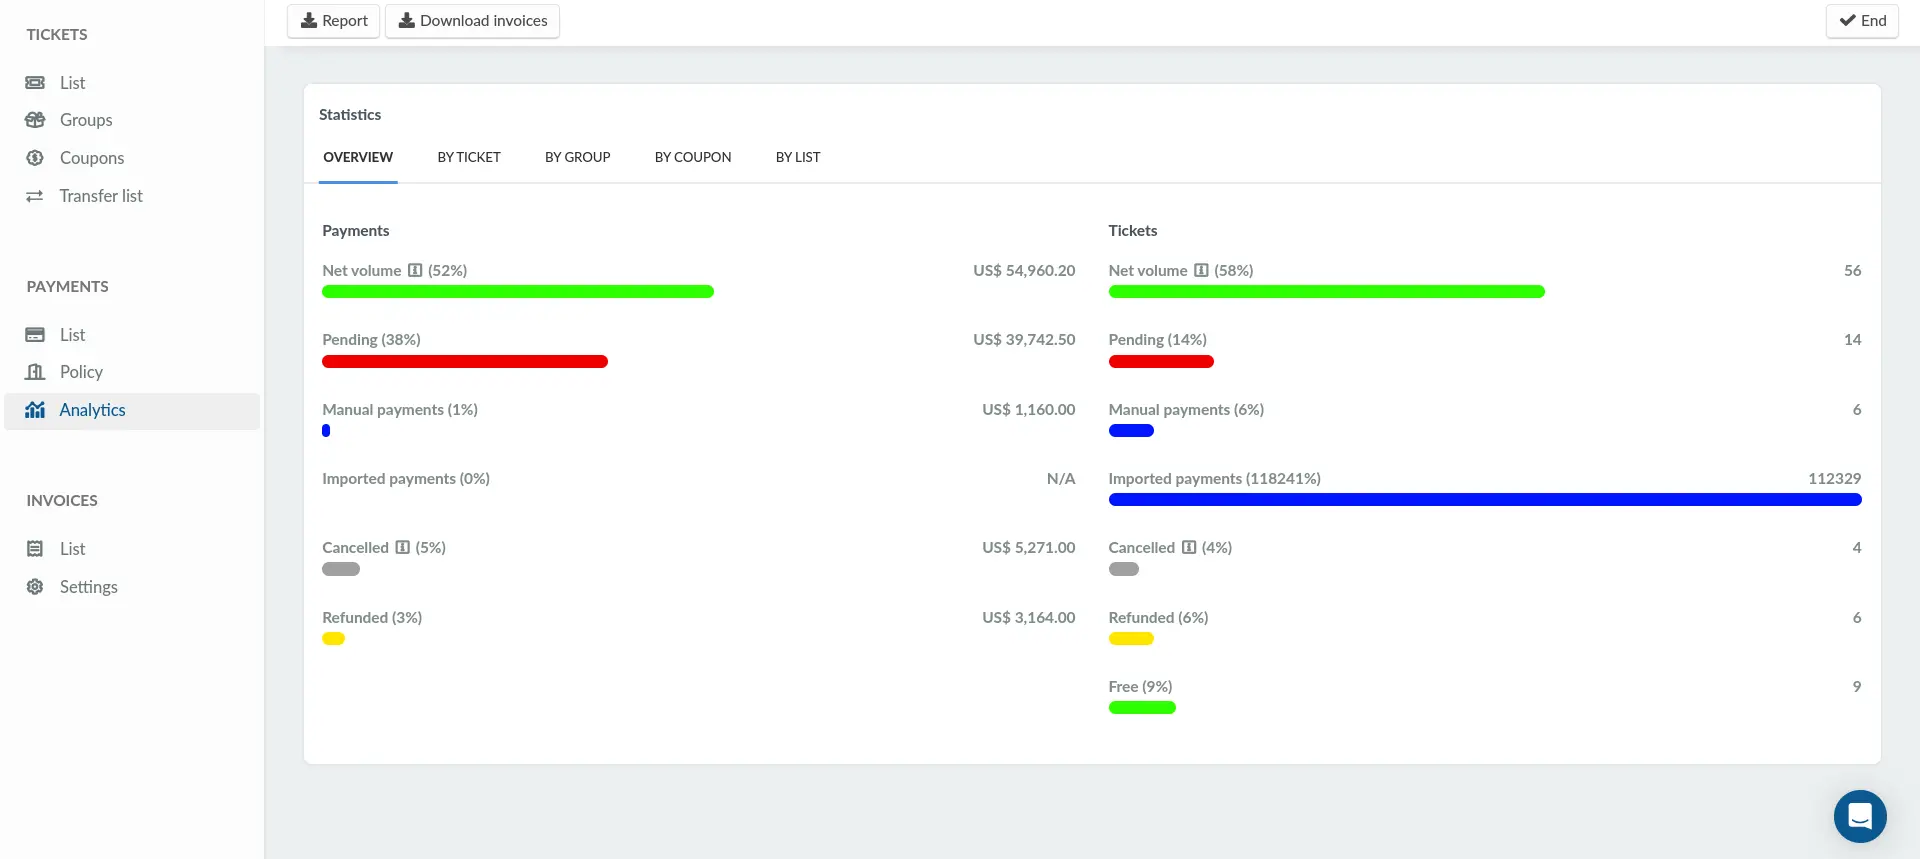Click the green Free tickets bar

tap(1142, 708)
